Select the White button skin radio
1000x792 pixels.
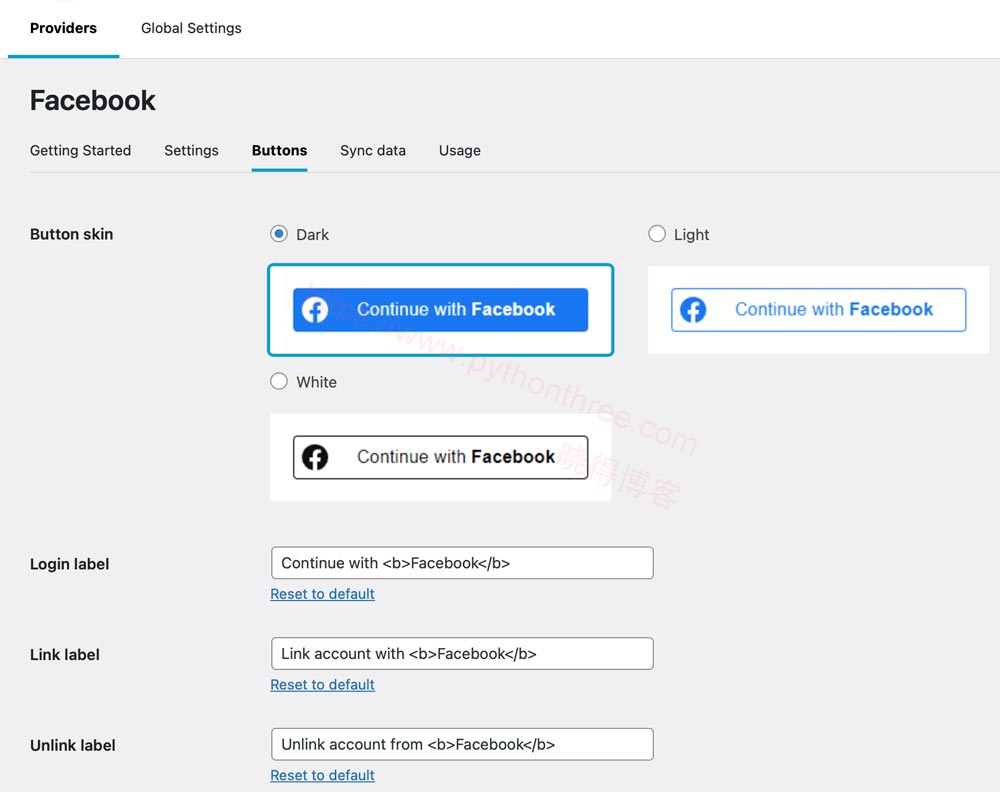tap(279, 381)
